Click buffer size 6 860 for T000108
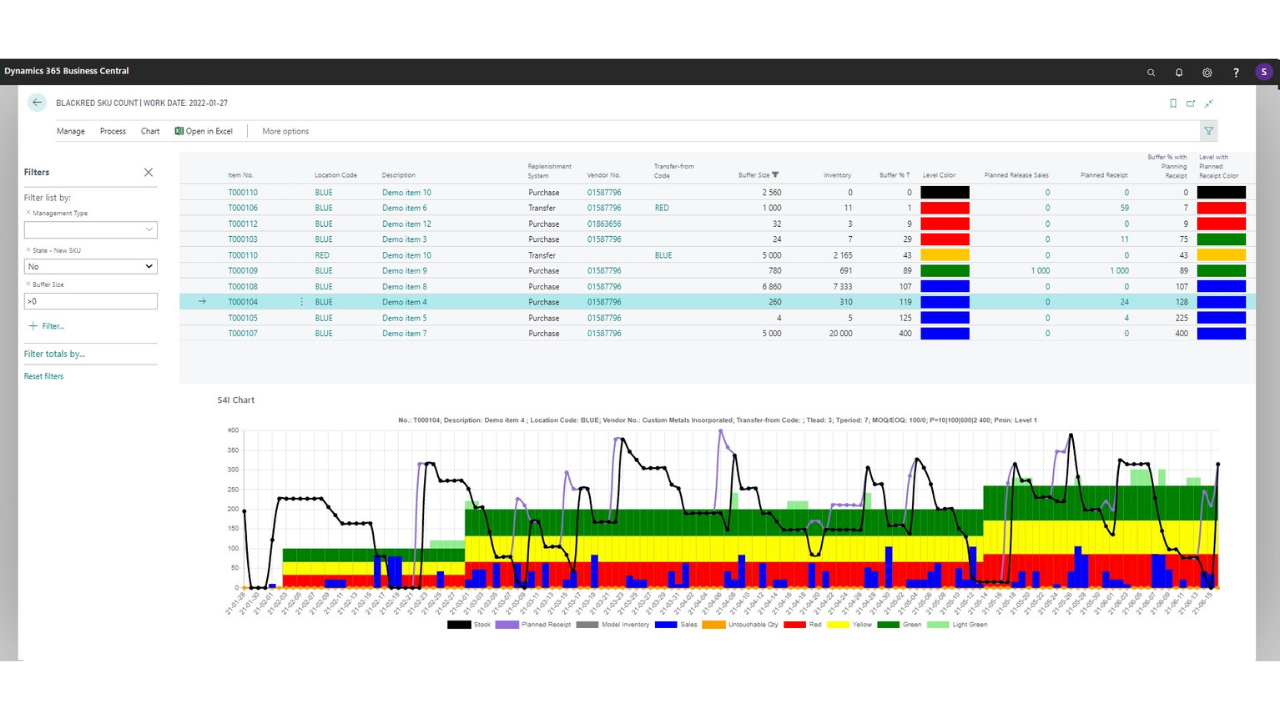Screen dimensions: 1280x720 [x=771, y=286]
